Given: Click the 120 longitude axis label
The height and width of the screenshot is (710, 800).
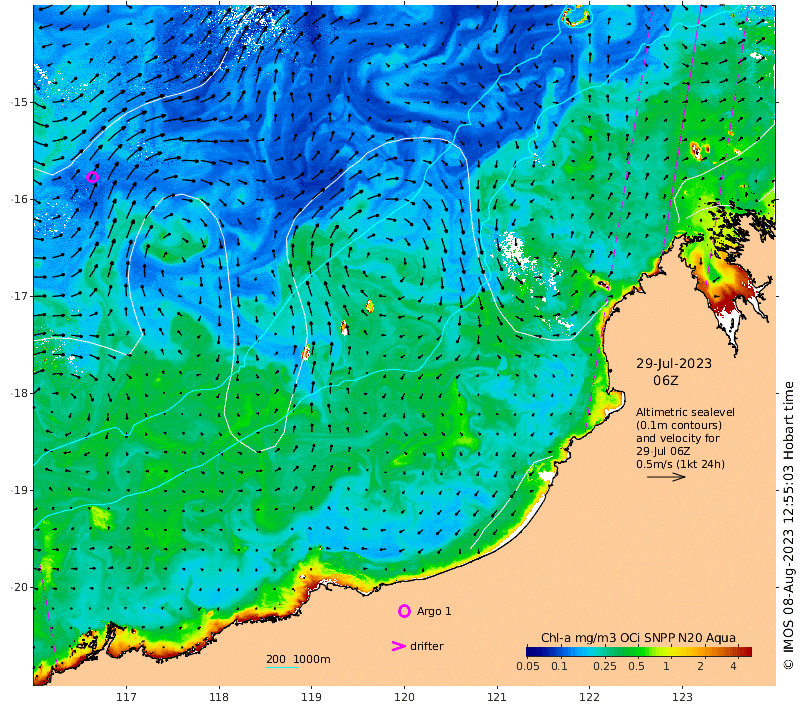Looking at the screenshot, I should point(404,697).
